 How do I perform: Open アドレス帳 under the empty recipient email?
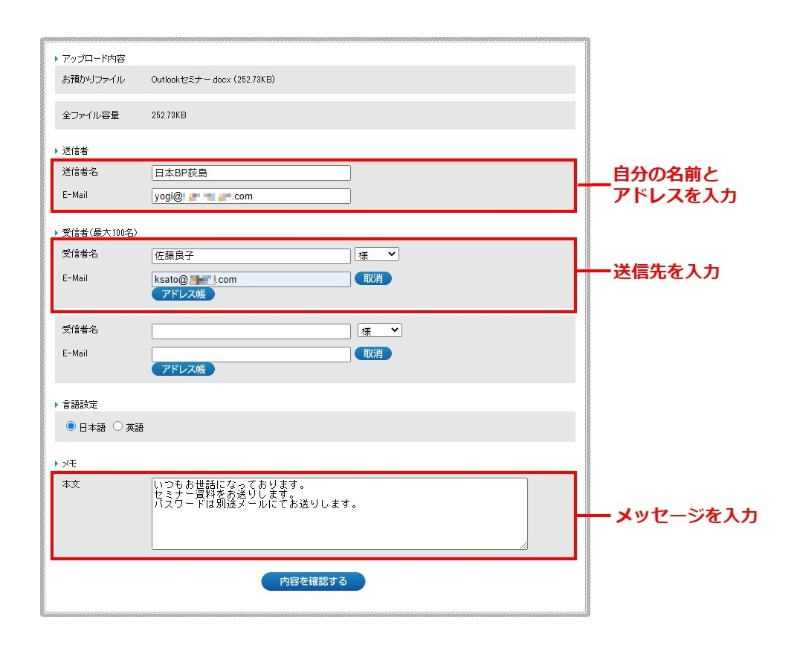click(183, 369)
